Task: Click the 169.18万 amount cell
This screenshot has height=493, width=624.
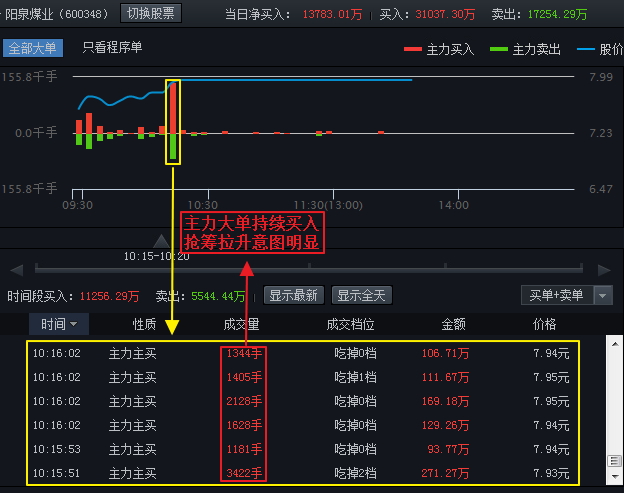Action: click(x=445, y=401)
